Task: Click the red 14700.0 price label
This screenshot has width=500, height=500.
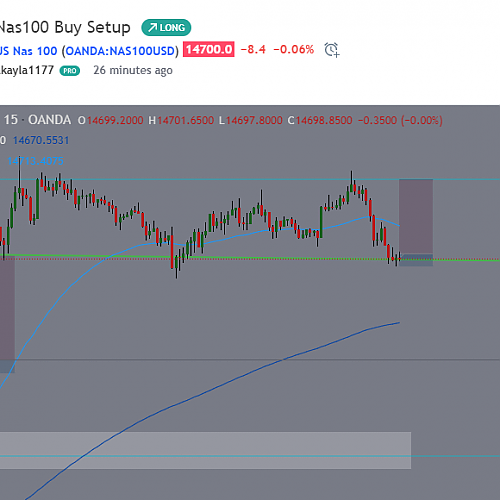Action: click(209, 49)
